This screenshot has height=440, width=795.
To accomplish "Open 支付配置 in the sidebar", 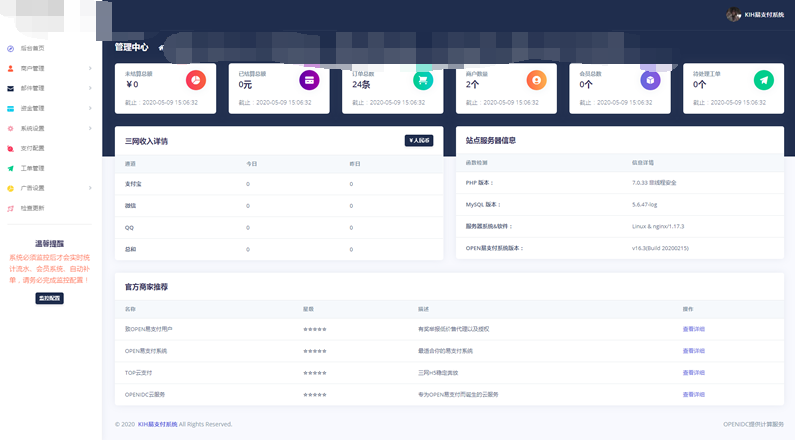I will (32, 148).
